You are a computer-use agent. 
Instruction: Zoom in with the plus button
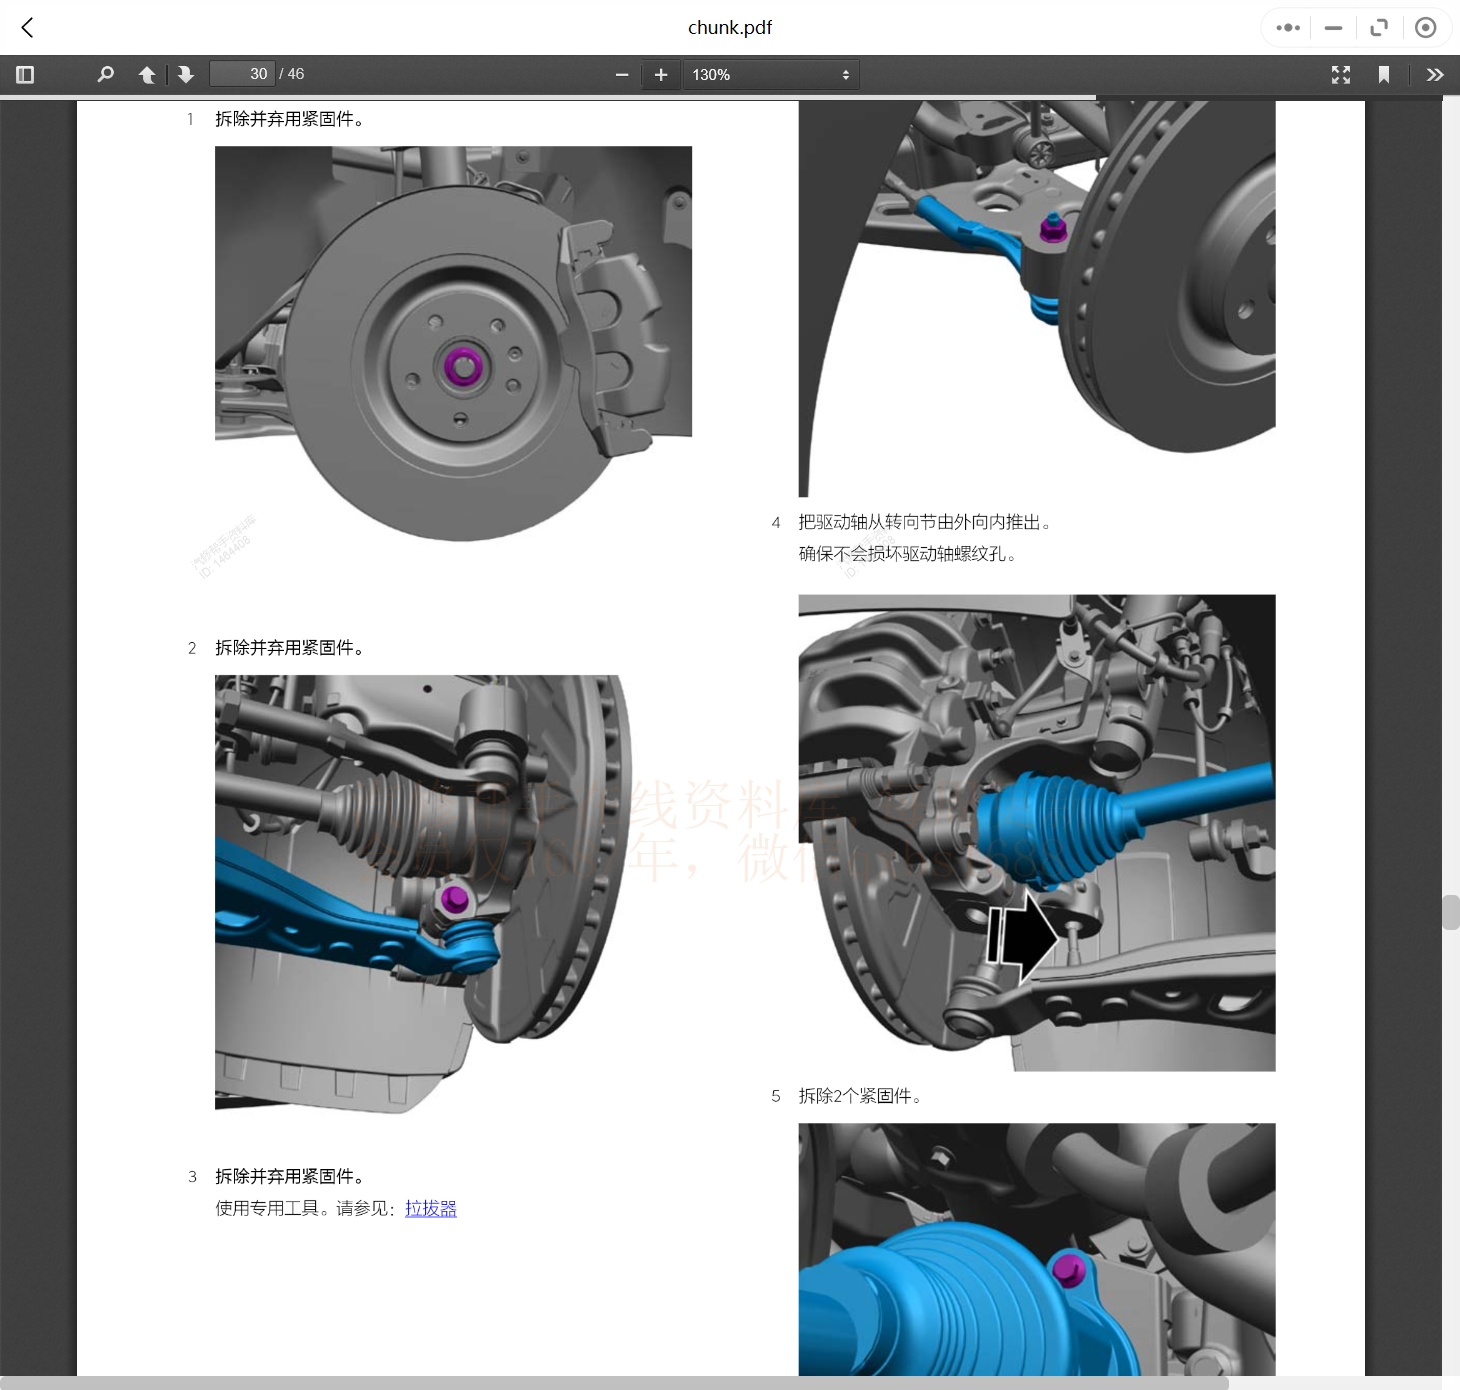[661, 75]
